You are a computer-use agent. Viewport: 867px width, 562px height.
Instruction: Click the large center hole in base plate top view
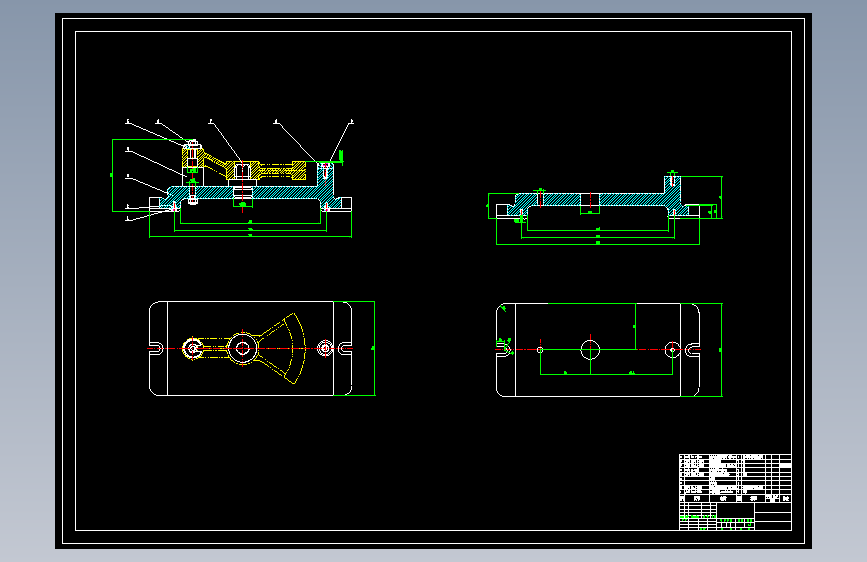tap(590, 350)
